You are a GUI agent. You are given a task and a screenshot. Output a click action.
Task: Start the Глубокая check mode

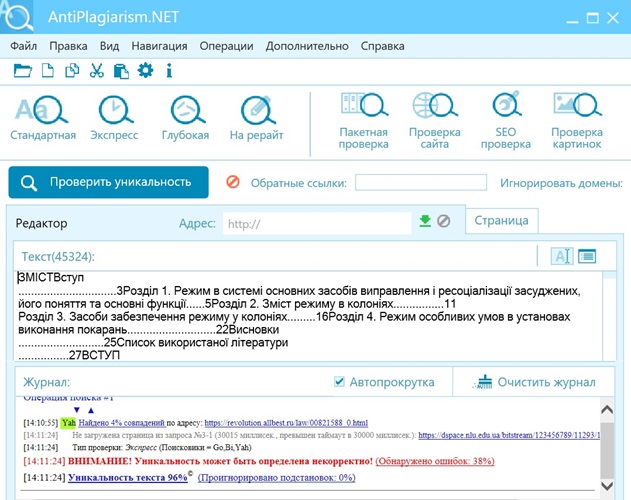tap(186, 118)
